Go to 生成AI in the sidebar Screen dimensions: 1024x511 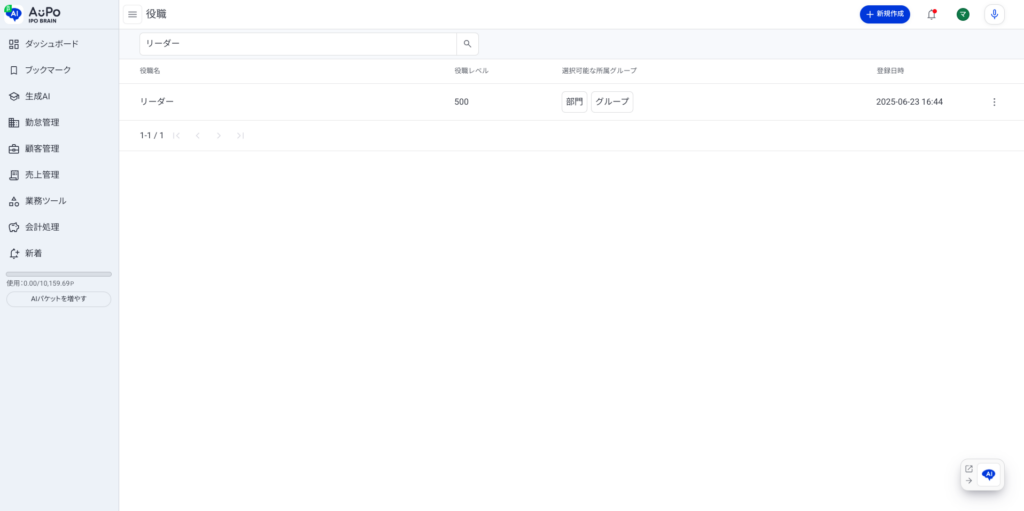pos(37,96)
